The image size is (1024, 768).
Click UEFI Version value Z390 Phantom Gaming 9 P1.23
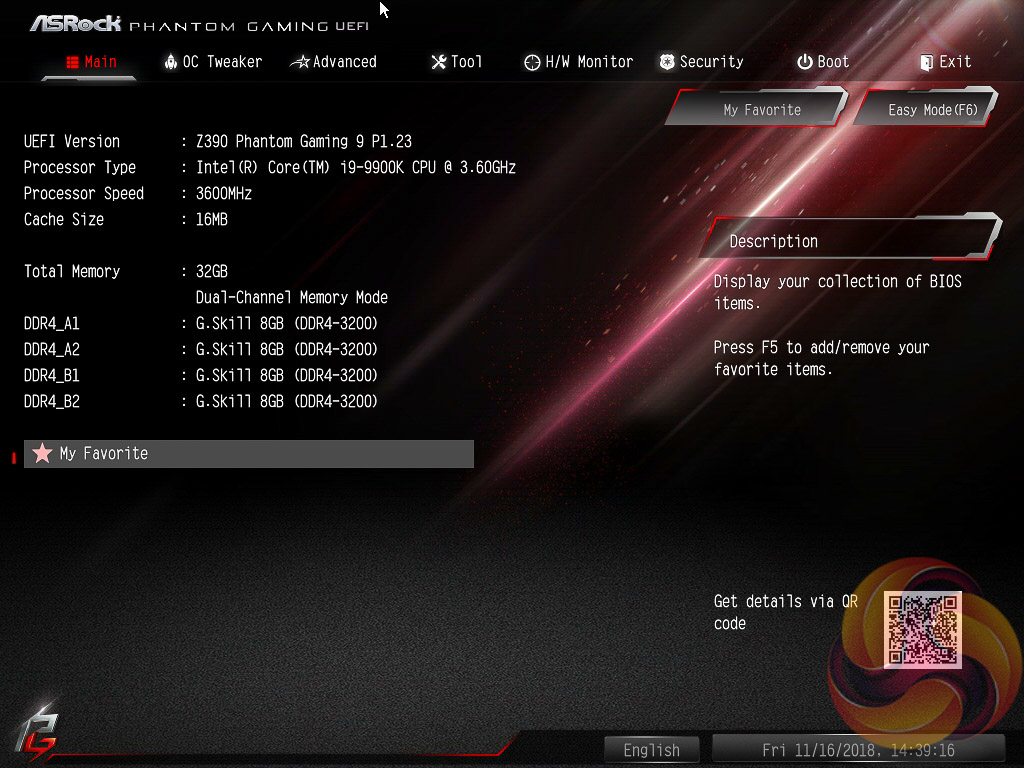[x=304, y=141]
